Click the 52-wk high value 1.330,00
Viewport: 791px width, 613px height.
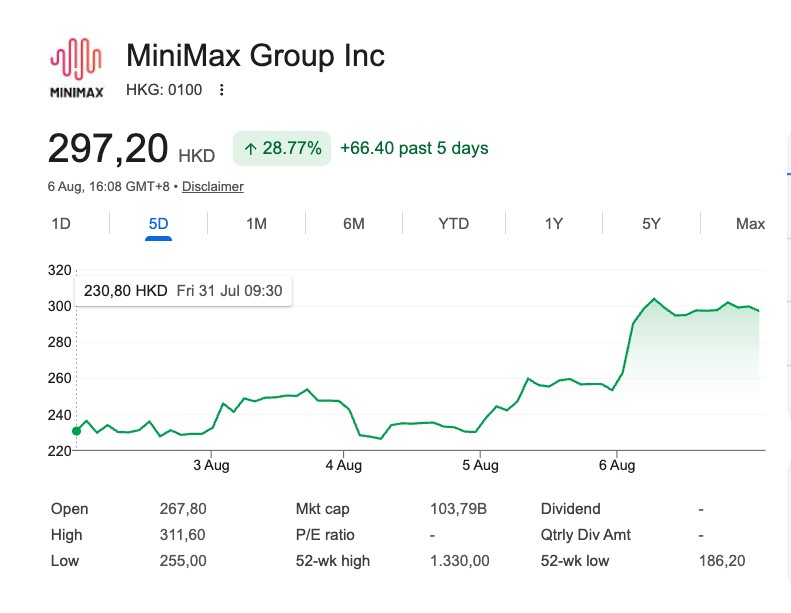point(460,561)
